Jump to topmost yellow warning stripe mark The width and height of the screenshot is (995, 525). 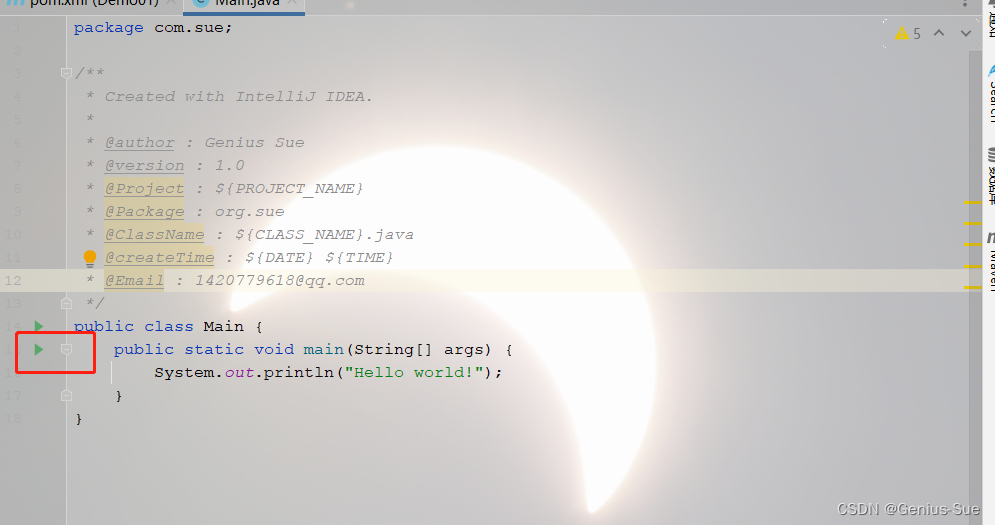973,202
